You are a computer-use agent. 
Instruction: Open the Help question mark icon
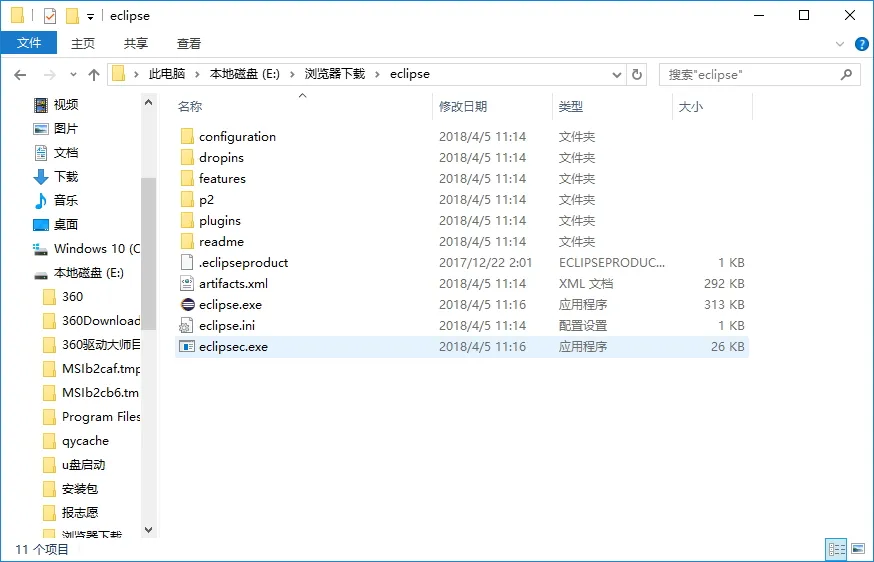tap(861, 44)
